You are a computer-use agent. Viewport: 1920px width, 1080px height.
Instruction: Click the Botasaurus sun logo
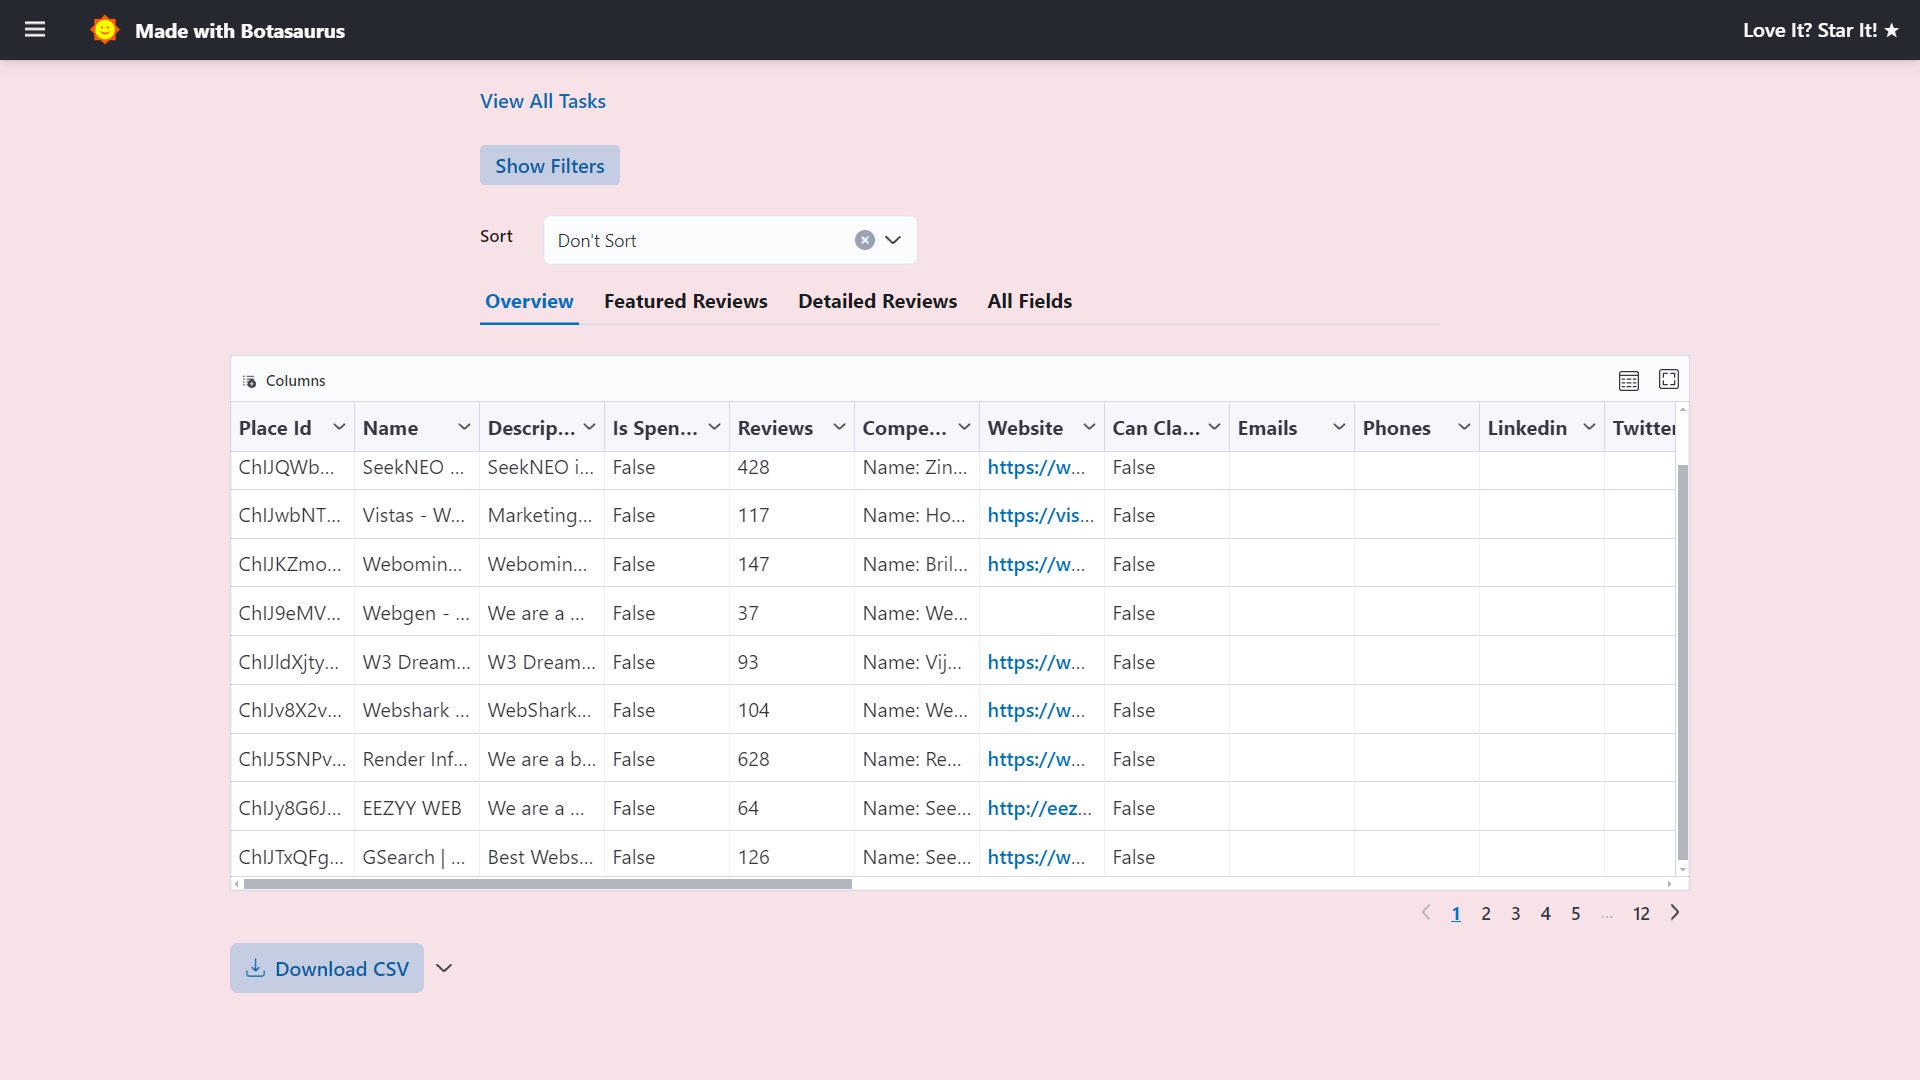tap(104, 30)
